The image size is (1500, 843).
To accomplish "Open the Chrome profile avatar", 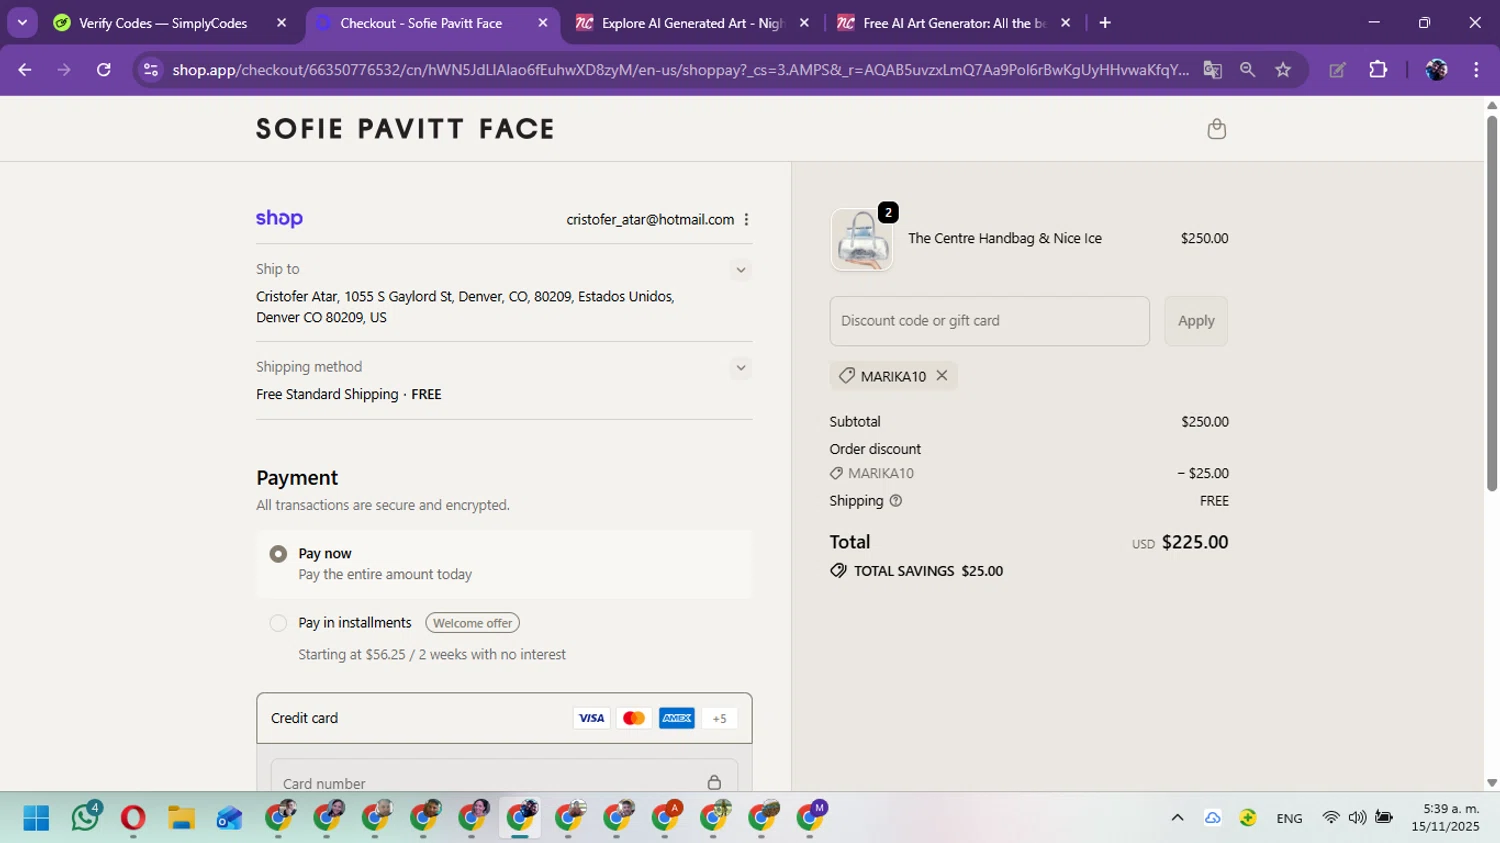I will 1436,70.
